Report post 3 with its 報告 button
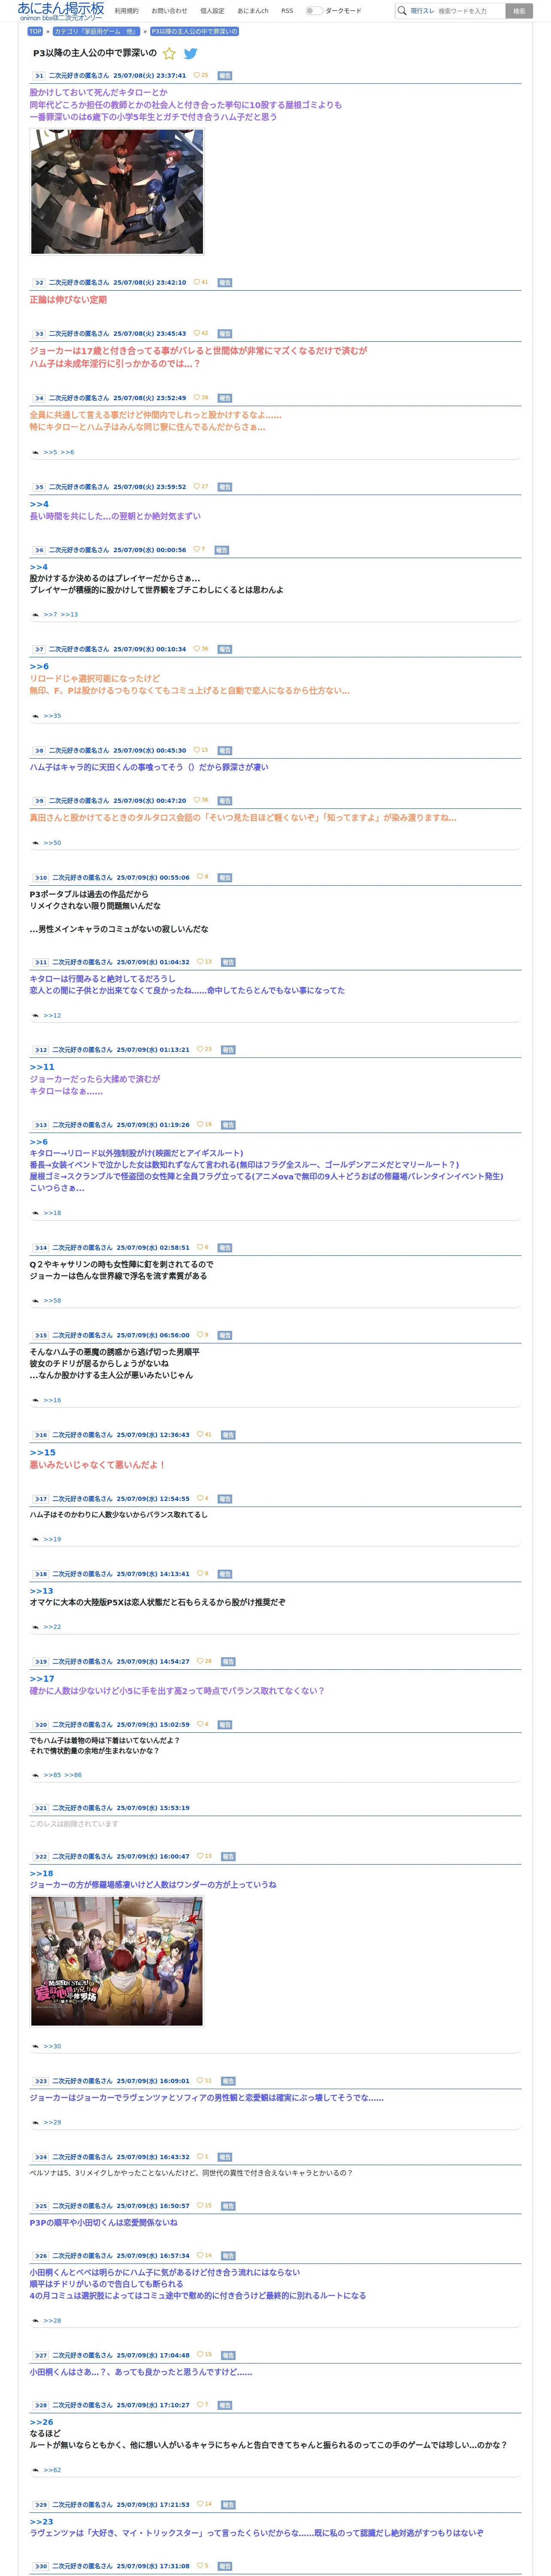 pyautogui.click(x=225, y=334)
